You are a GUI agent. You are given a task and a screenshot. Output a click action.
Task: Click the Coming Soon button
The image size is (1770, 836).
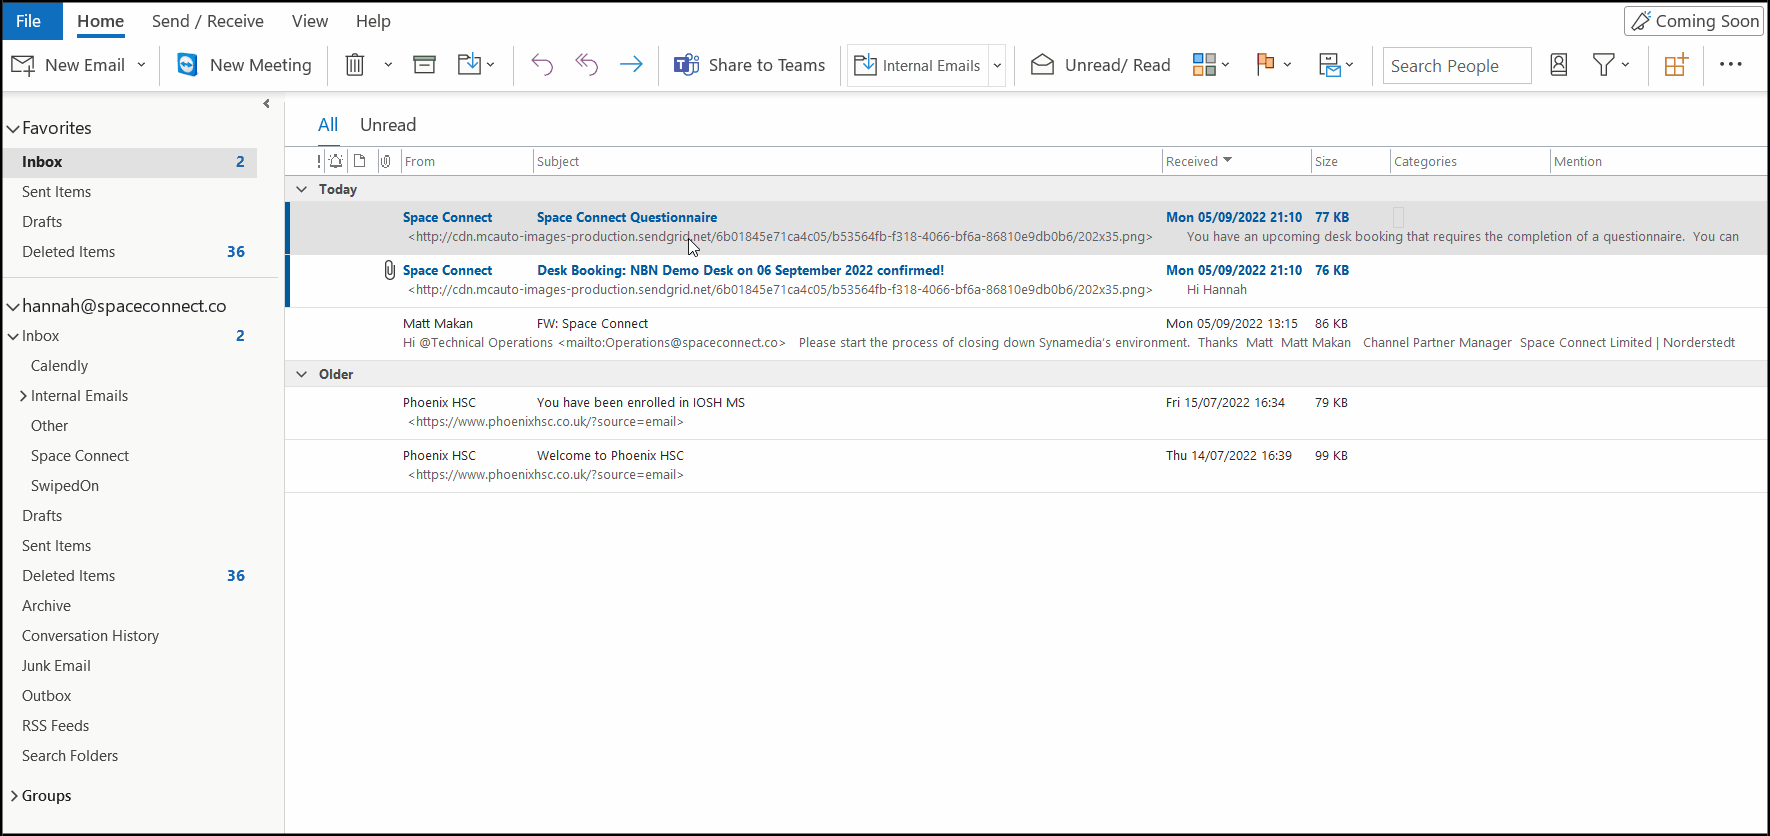[1694, 21]
